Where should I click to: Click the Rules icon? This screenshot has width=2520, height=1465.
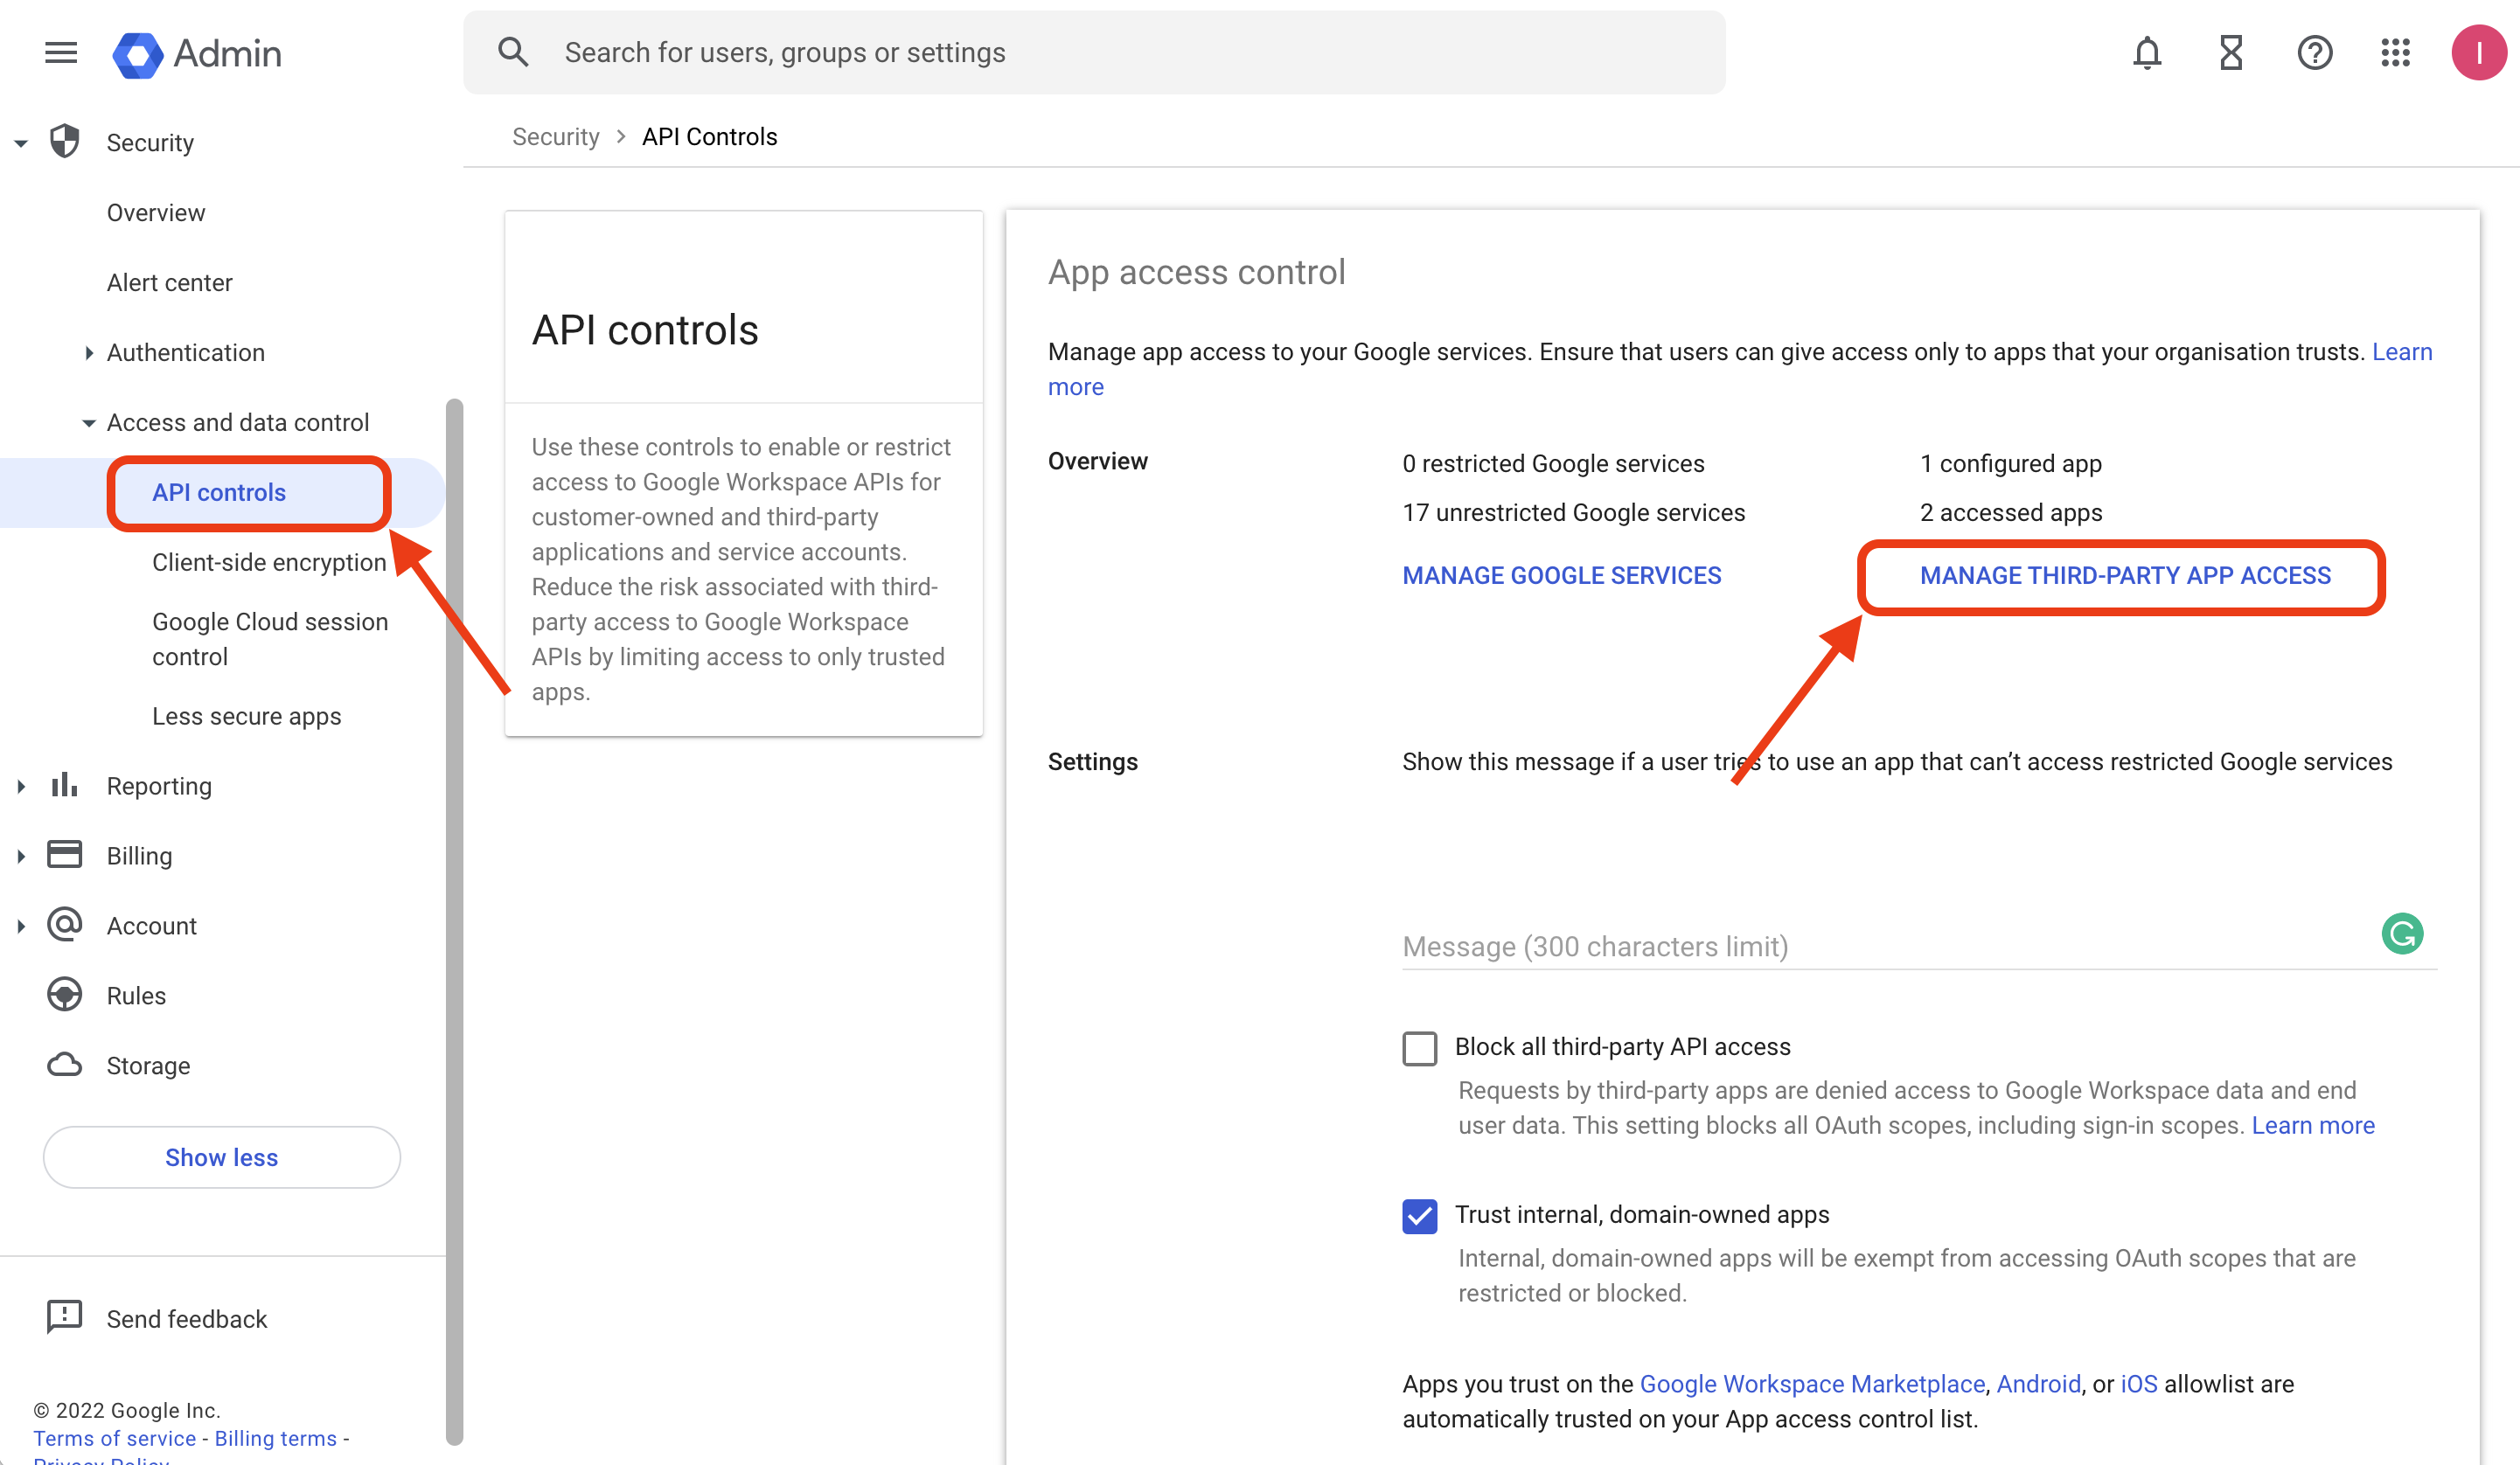(x=65, y=995)
